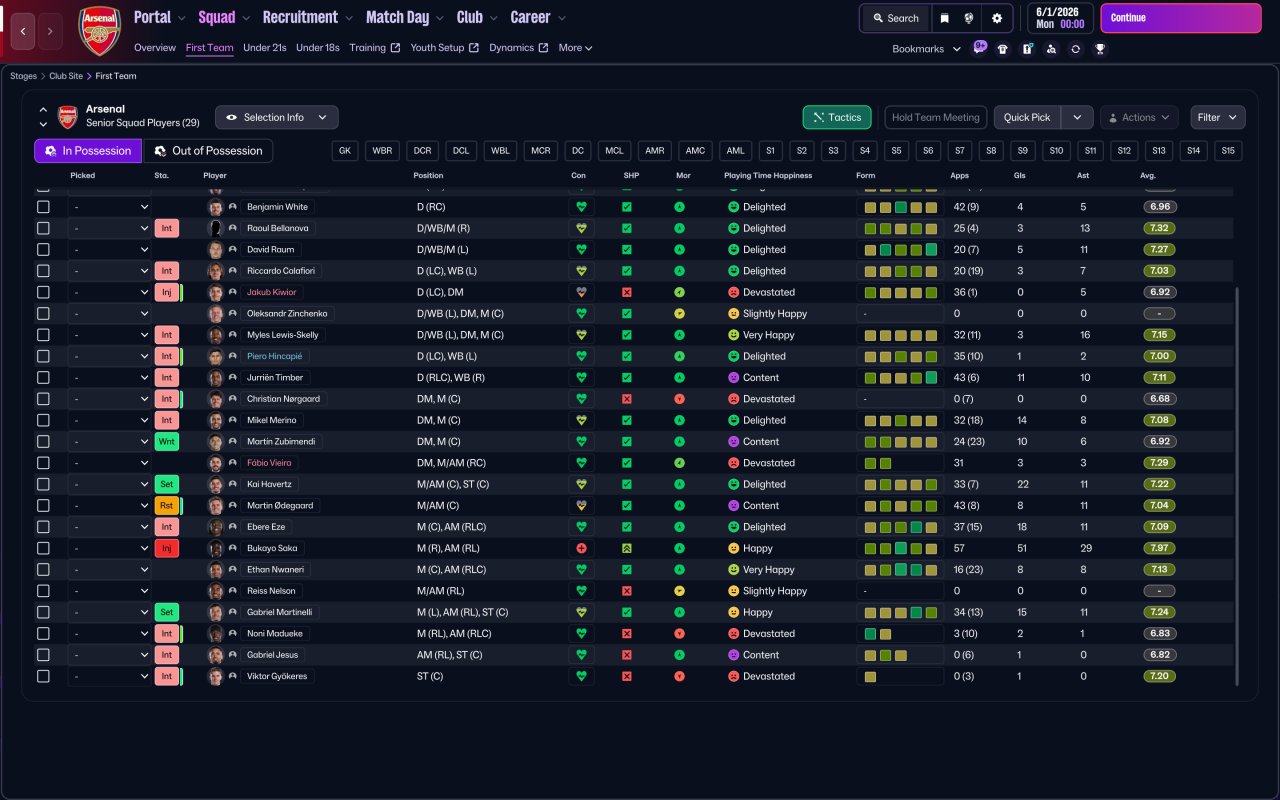Open the trophy shortcut icon
This screenshot has width=1280, height=800.
tap(1100, 49)
